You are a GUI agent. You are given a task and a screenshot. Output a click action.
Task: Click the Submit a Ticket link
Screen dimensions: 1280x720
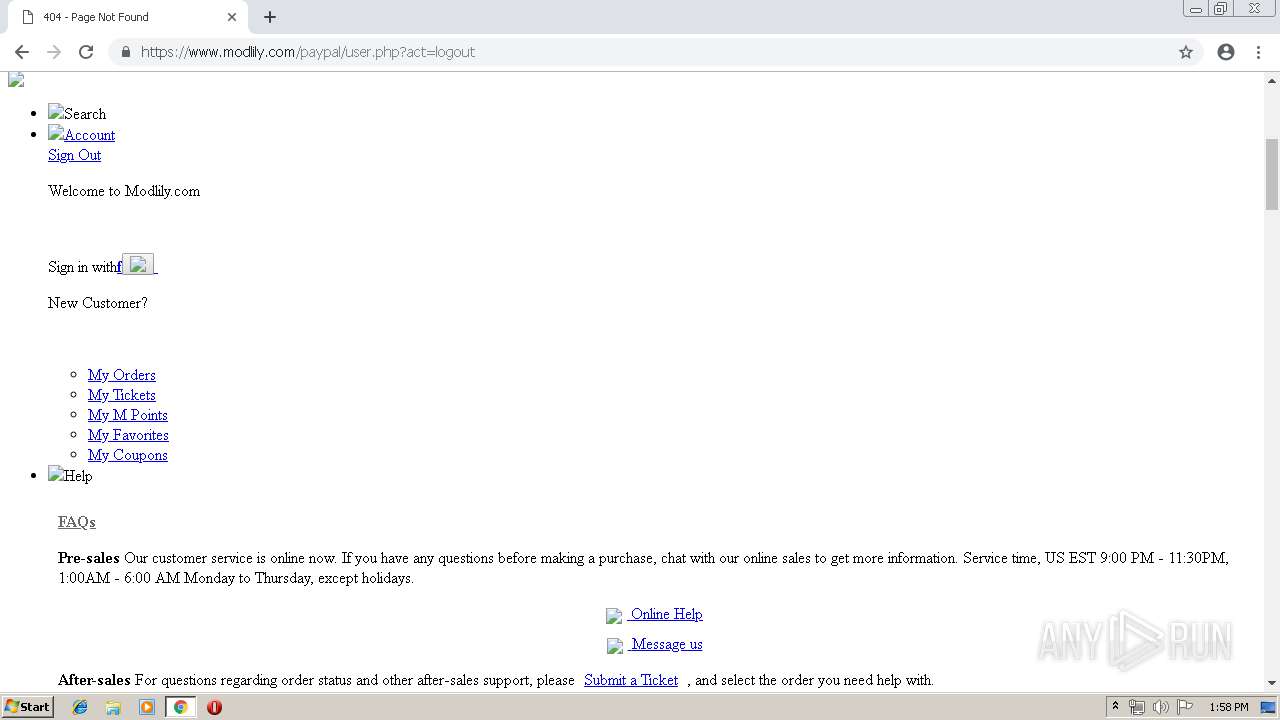click(x=631, y=680)
